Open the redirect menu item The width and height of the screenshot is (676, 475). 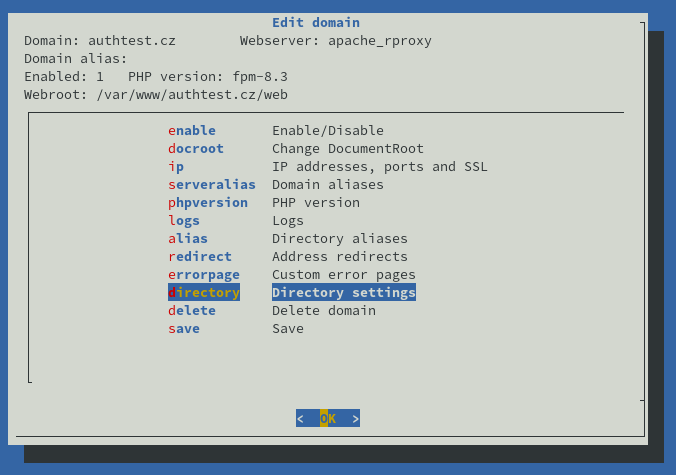(x=200, y=257)
